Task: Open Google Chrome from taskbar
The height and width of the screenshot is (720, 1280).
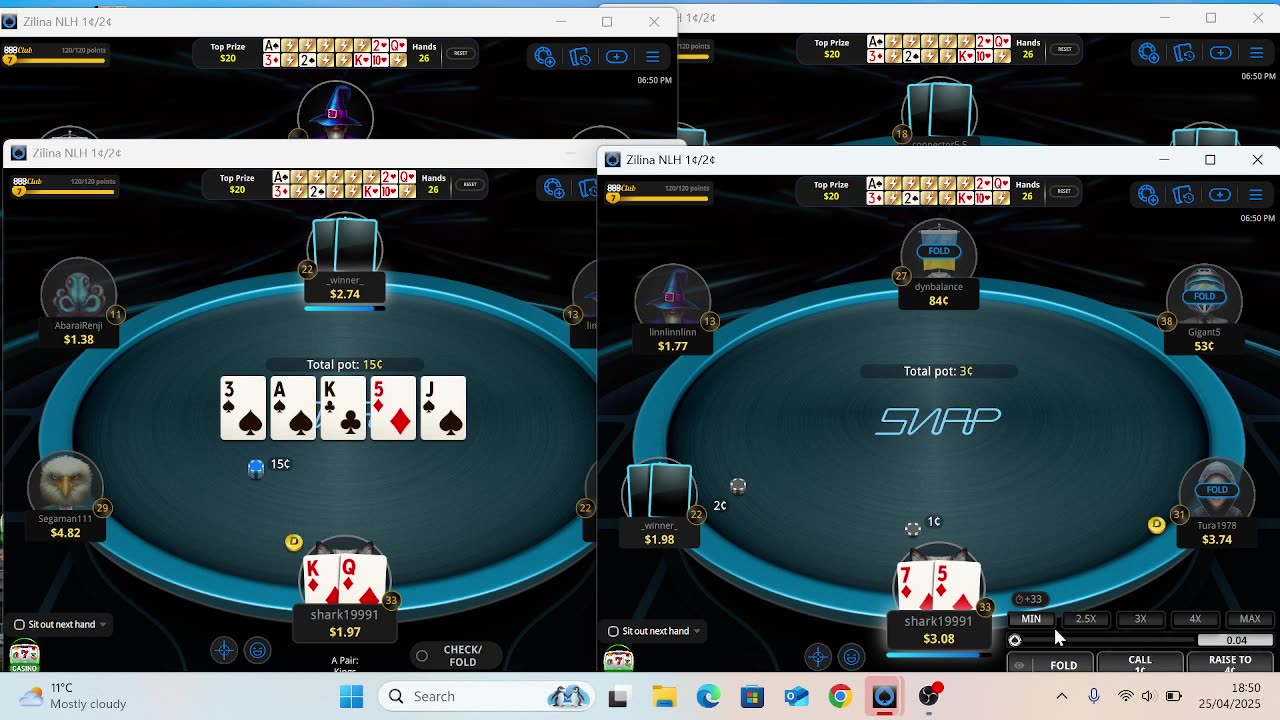Action: click(x=840, y=696)
